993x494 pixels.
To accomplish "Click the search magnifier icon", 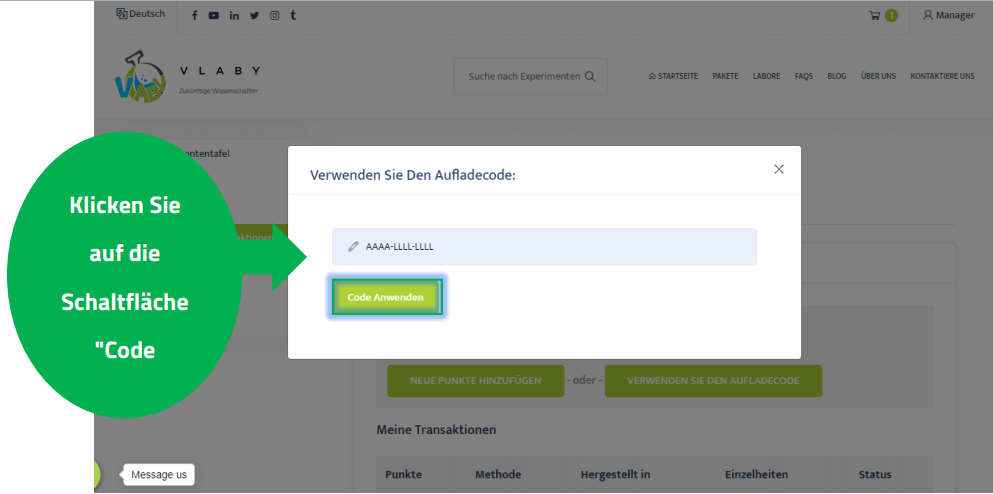I will coord(590,77).
